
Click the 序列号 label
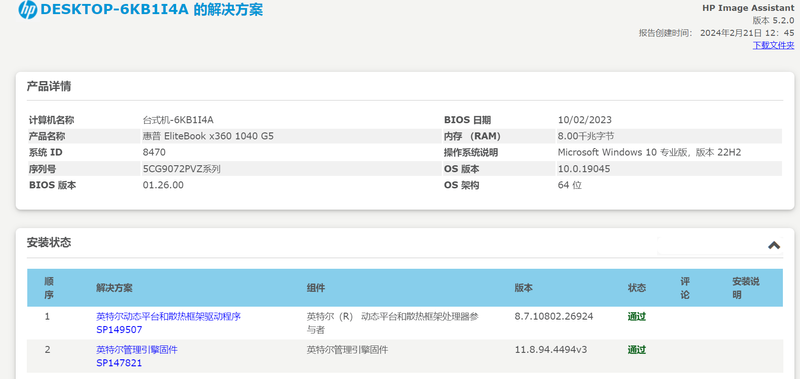[42, 169]
